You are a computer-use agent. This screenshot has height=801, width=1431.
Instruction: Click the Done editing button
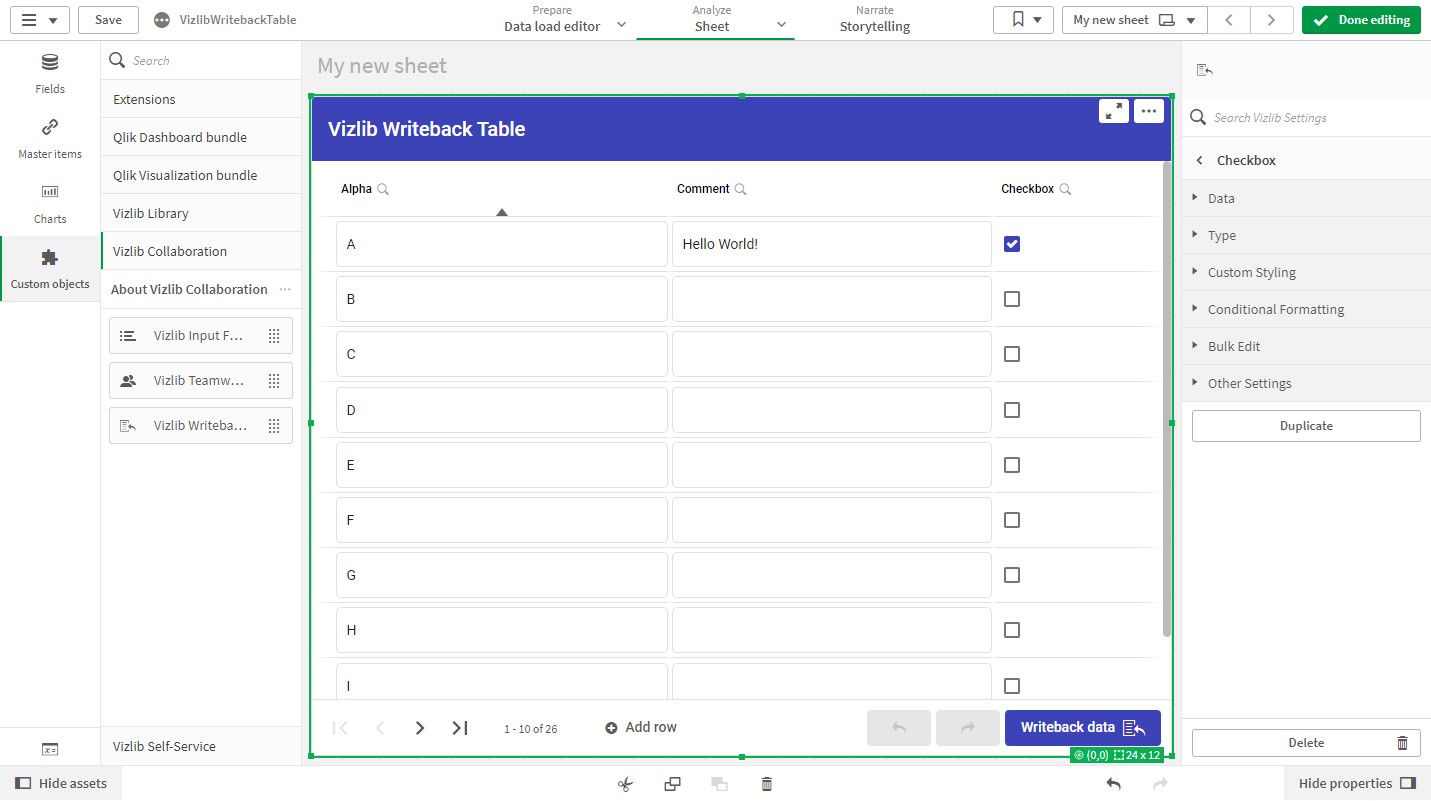[1361, 20]
